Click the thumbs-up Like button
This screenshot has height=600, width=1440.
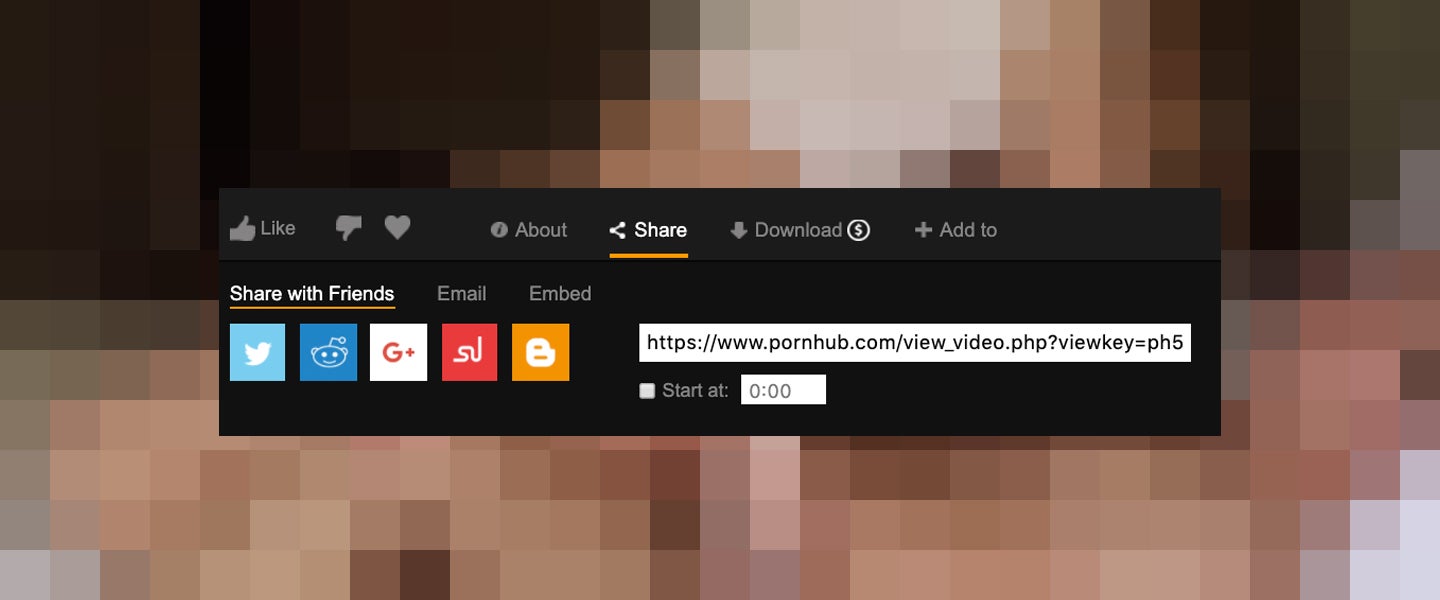[x=263, y=229]
